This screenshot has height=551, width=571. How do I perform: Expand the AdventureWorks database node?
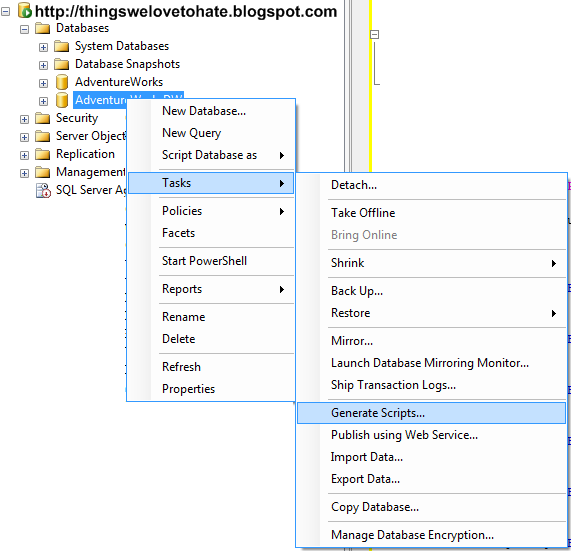(x=43, y=83)
